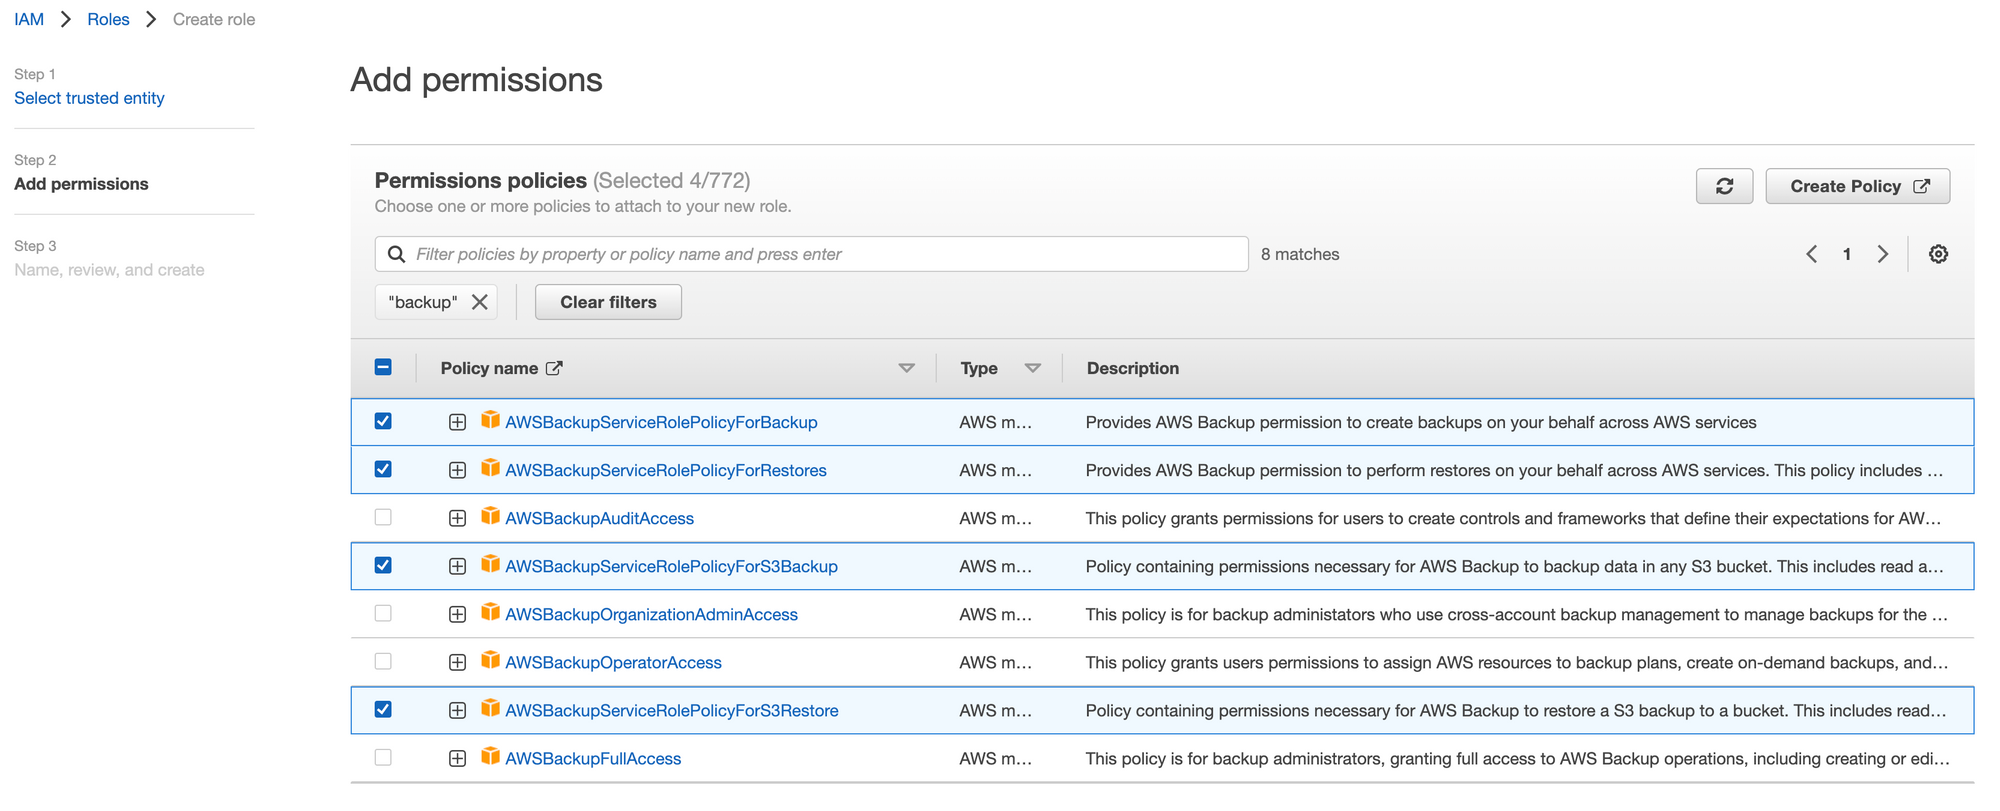Open Type column sort dropdown arrow
The width and height of the screenshot is (2000, 811).
[1033, 368]
